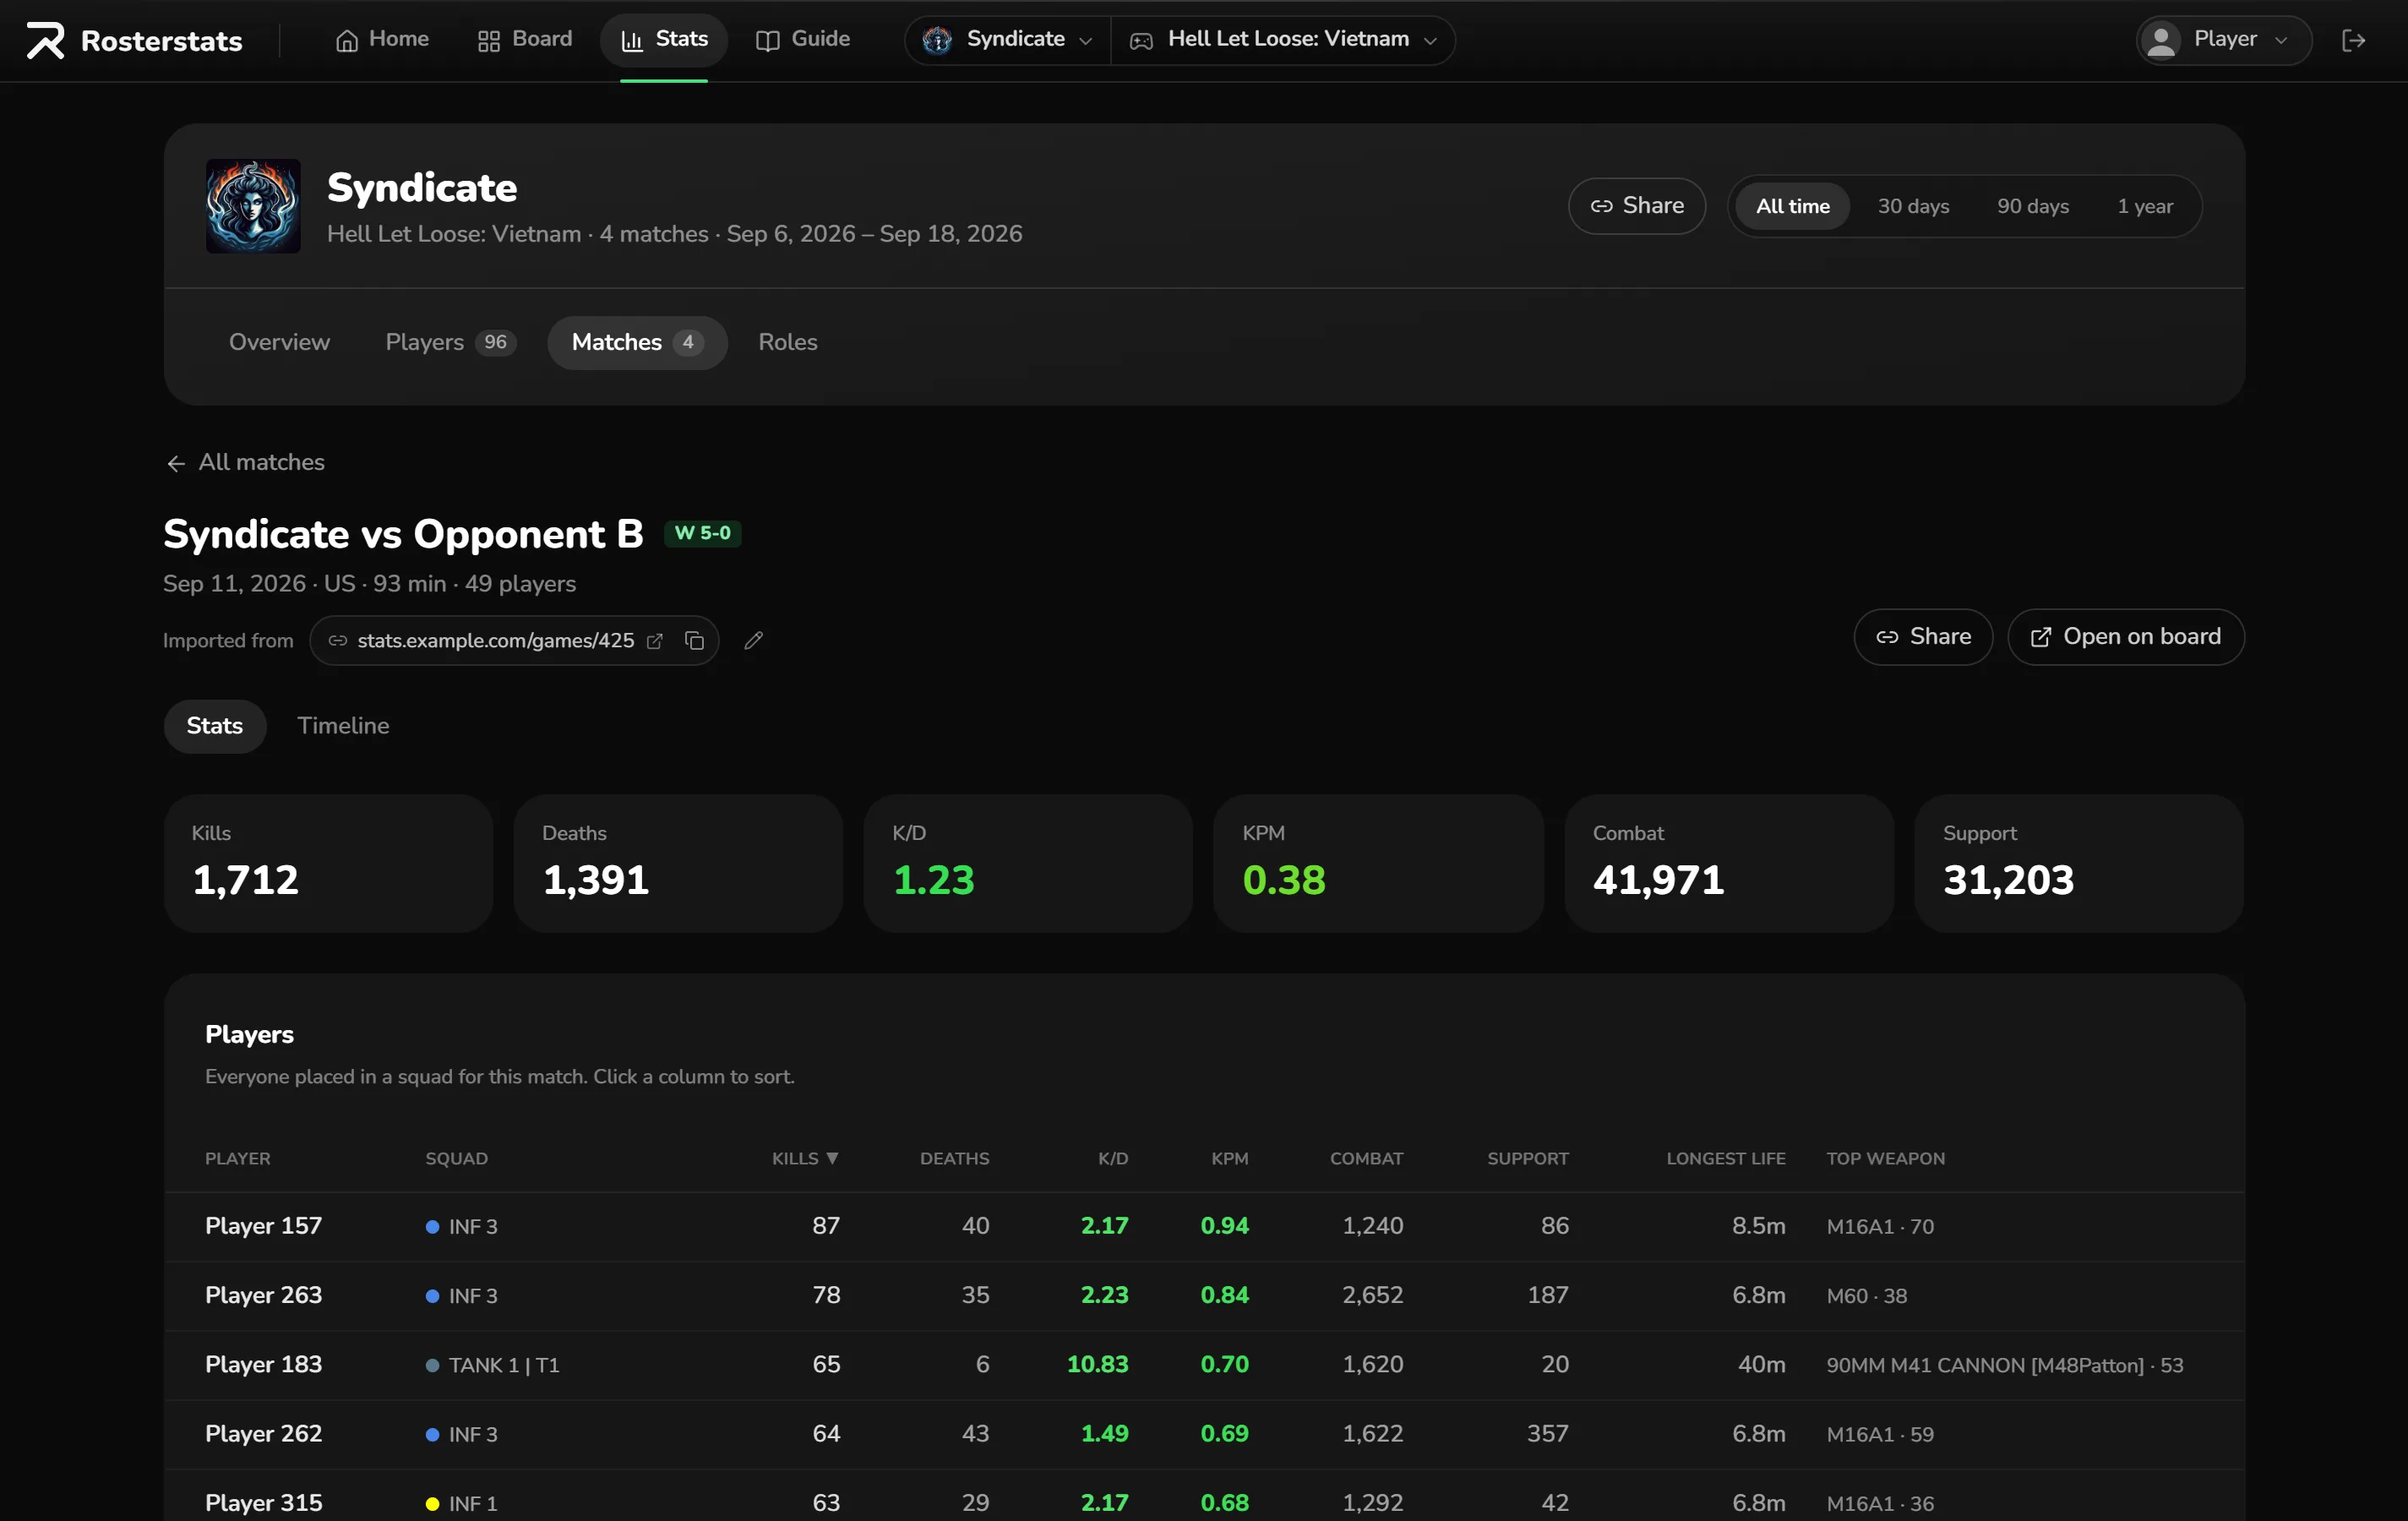Click the Player profile avatar icon
This screenshot has width=2408, height=1521.
(x=2162, y=40)
